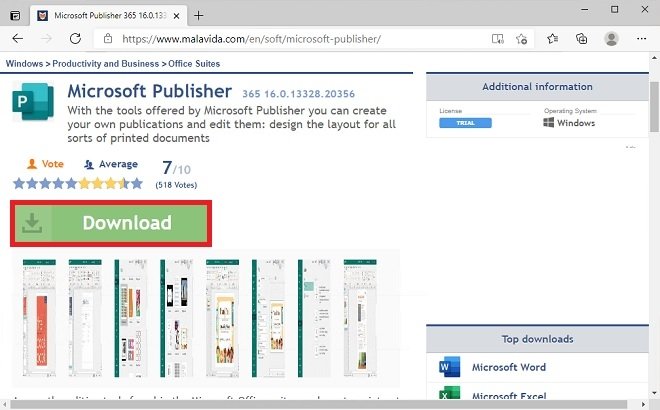
Task: Click the download arrow icon on green button
Action: click(32, 223)
